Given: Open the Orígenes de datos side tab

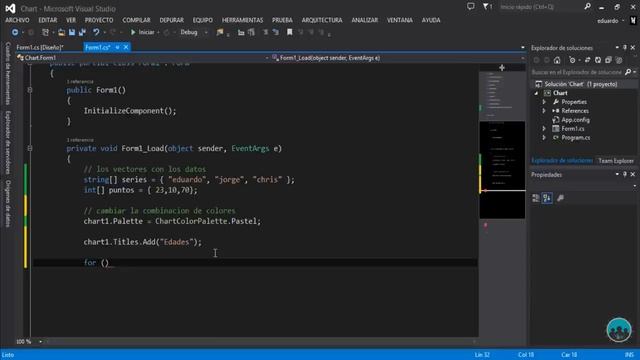Looking at the screenshot, I should click(8, 203).
